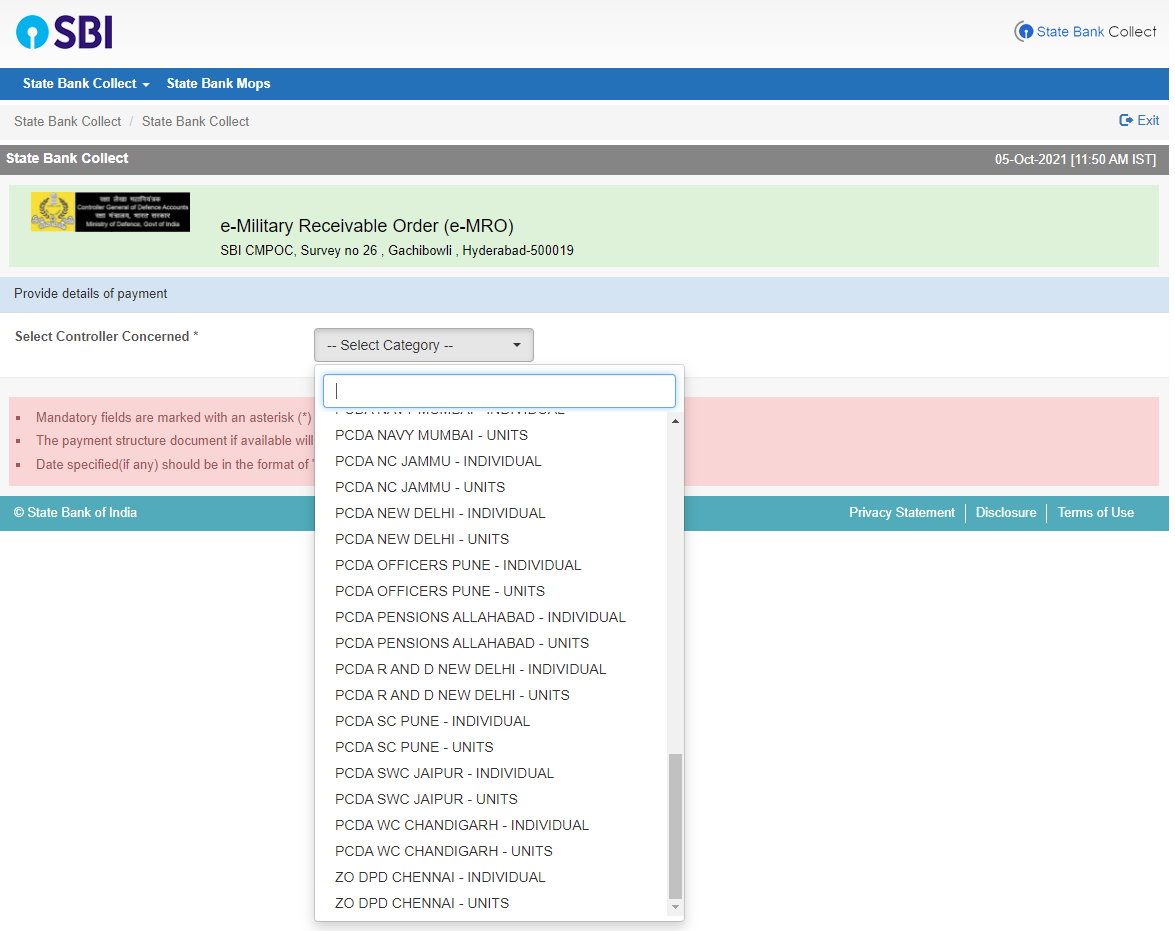Click the Exit icon
Viewport: 1175px width, 931px height.
[x=1126, y=120]
